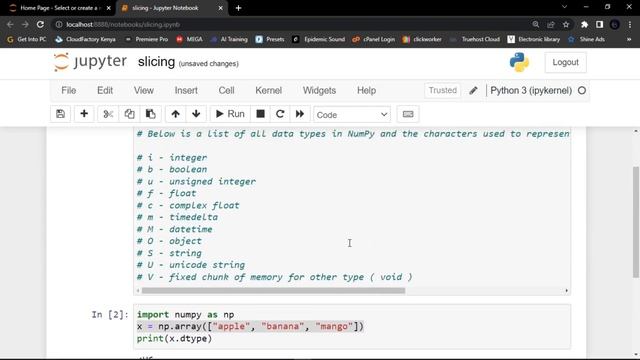
Task: Open the tab search chevron in title bar
Action: click(564, 7)
